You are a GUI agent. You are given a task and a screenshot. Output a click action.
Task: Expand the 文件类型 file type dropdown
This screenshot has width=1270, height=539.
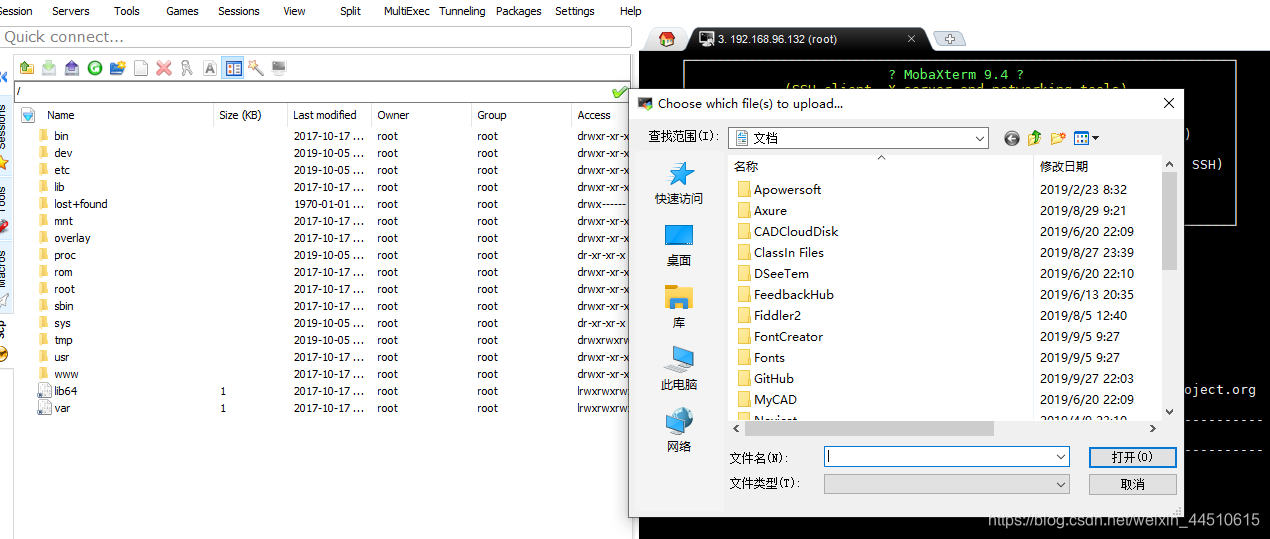(x=1061, y=484)
